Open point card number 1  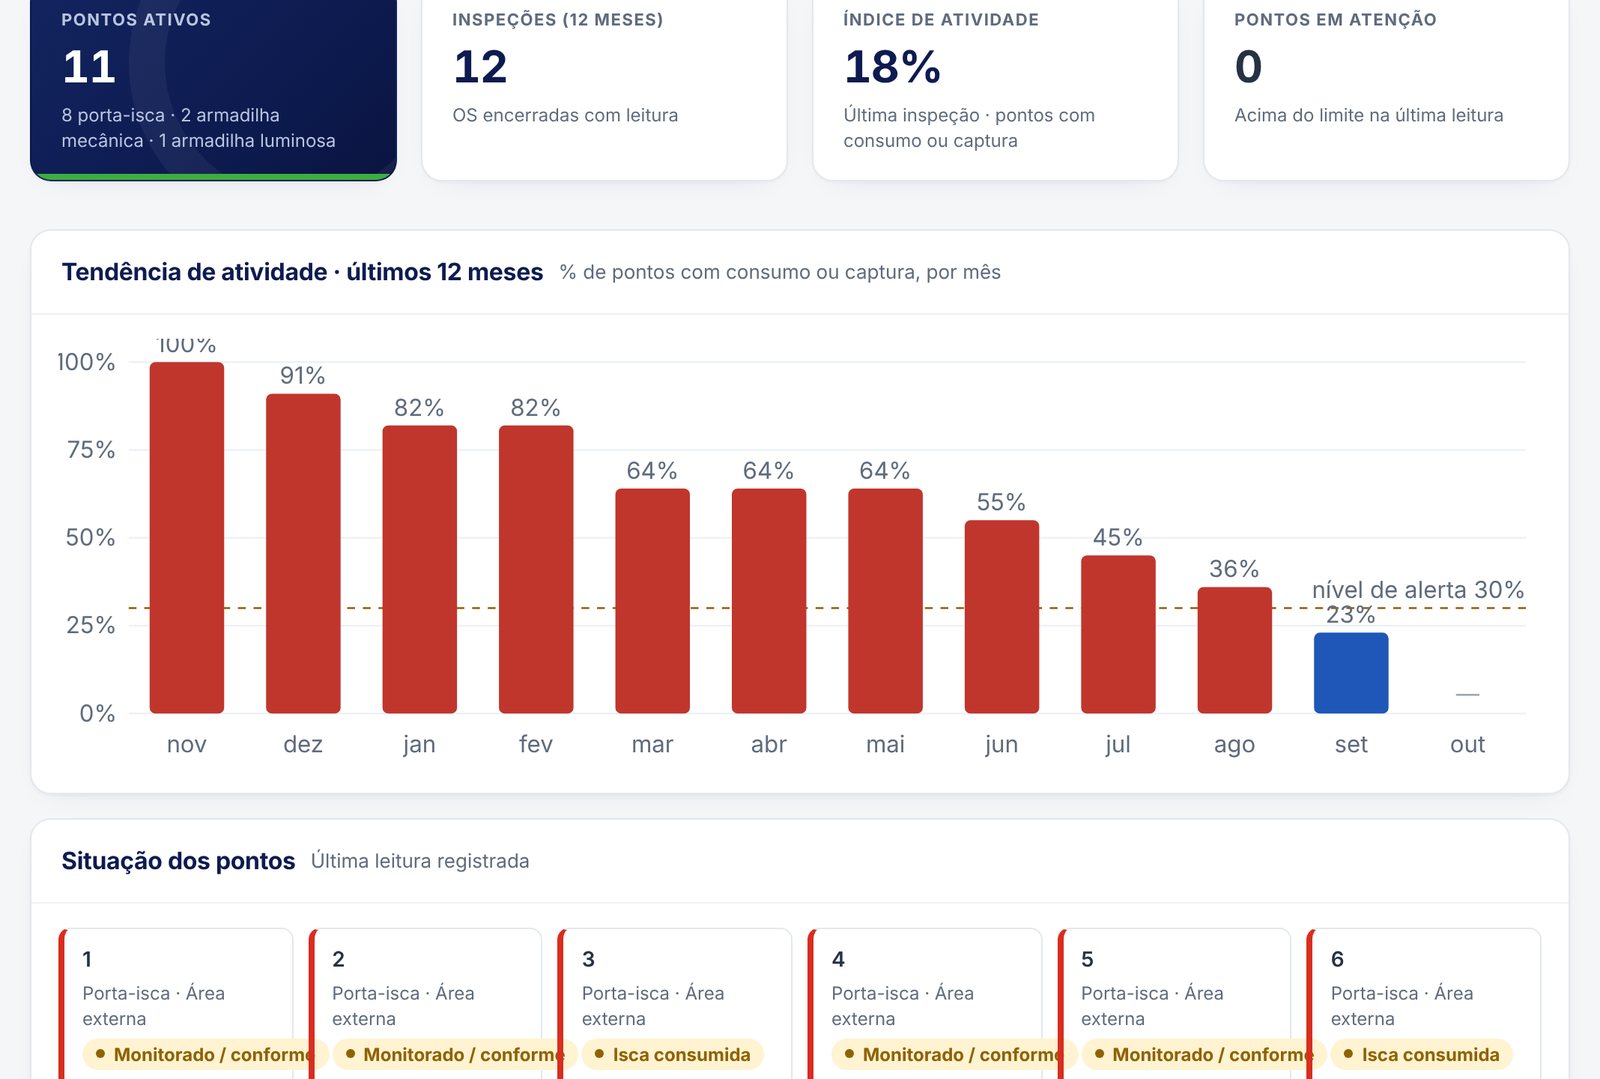(x=176, y=1004)
